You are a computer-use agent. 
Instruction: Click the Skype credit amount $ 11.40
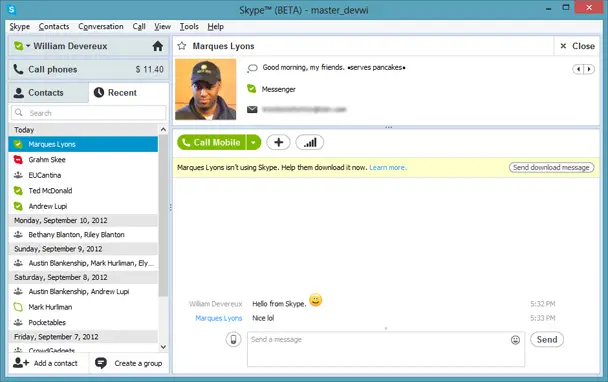tap(150, 69)
